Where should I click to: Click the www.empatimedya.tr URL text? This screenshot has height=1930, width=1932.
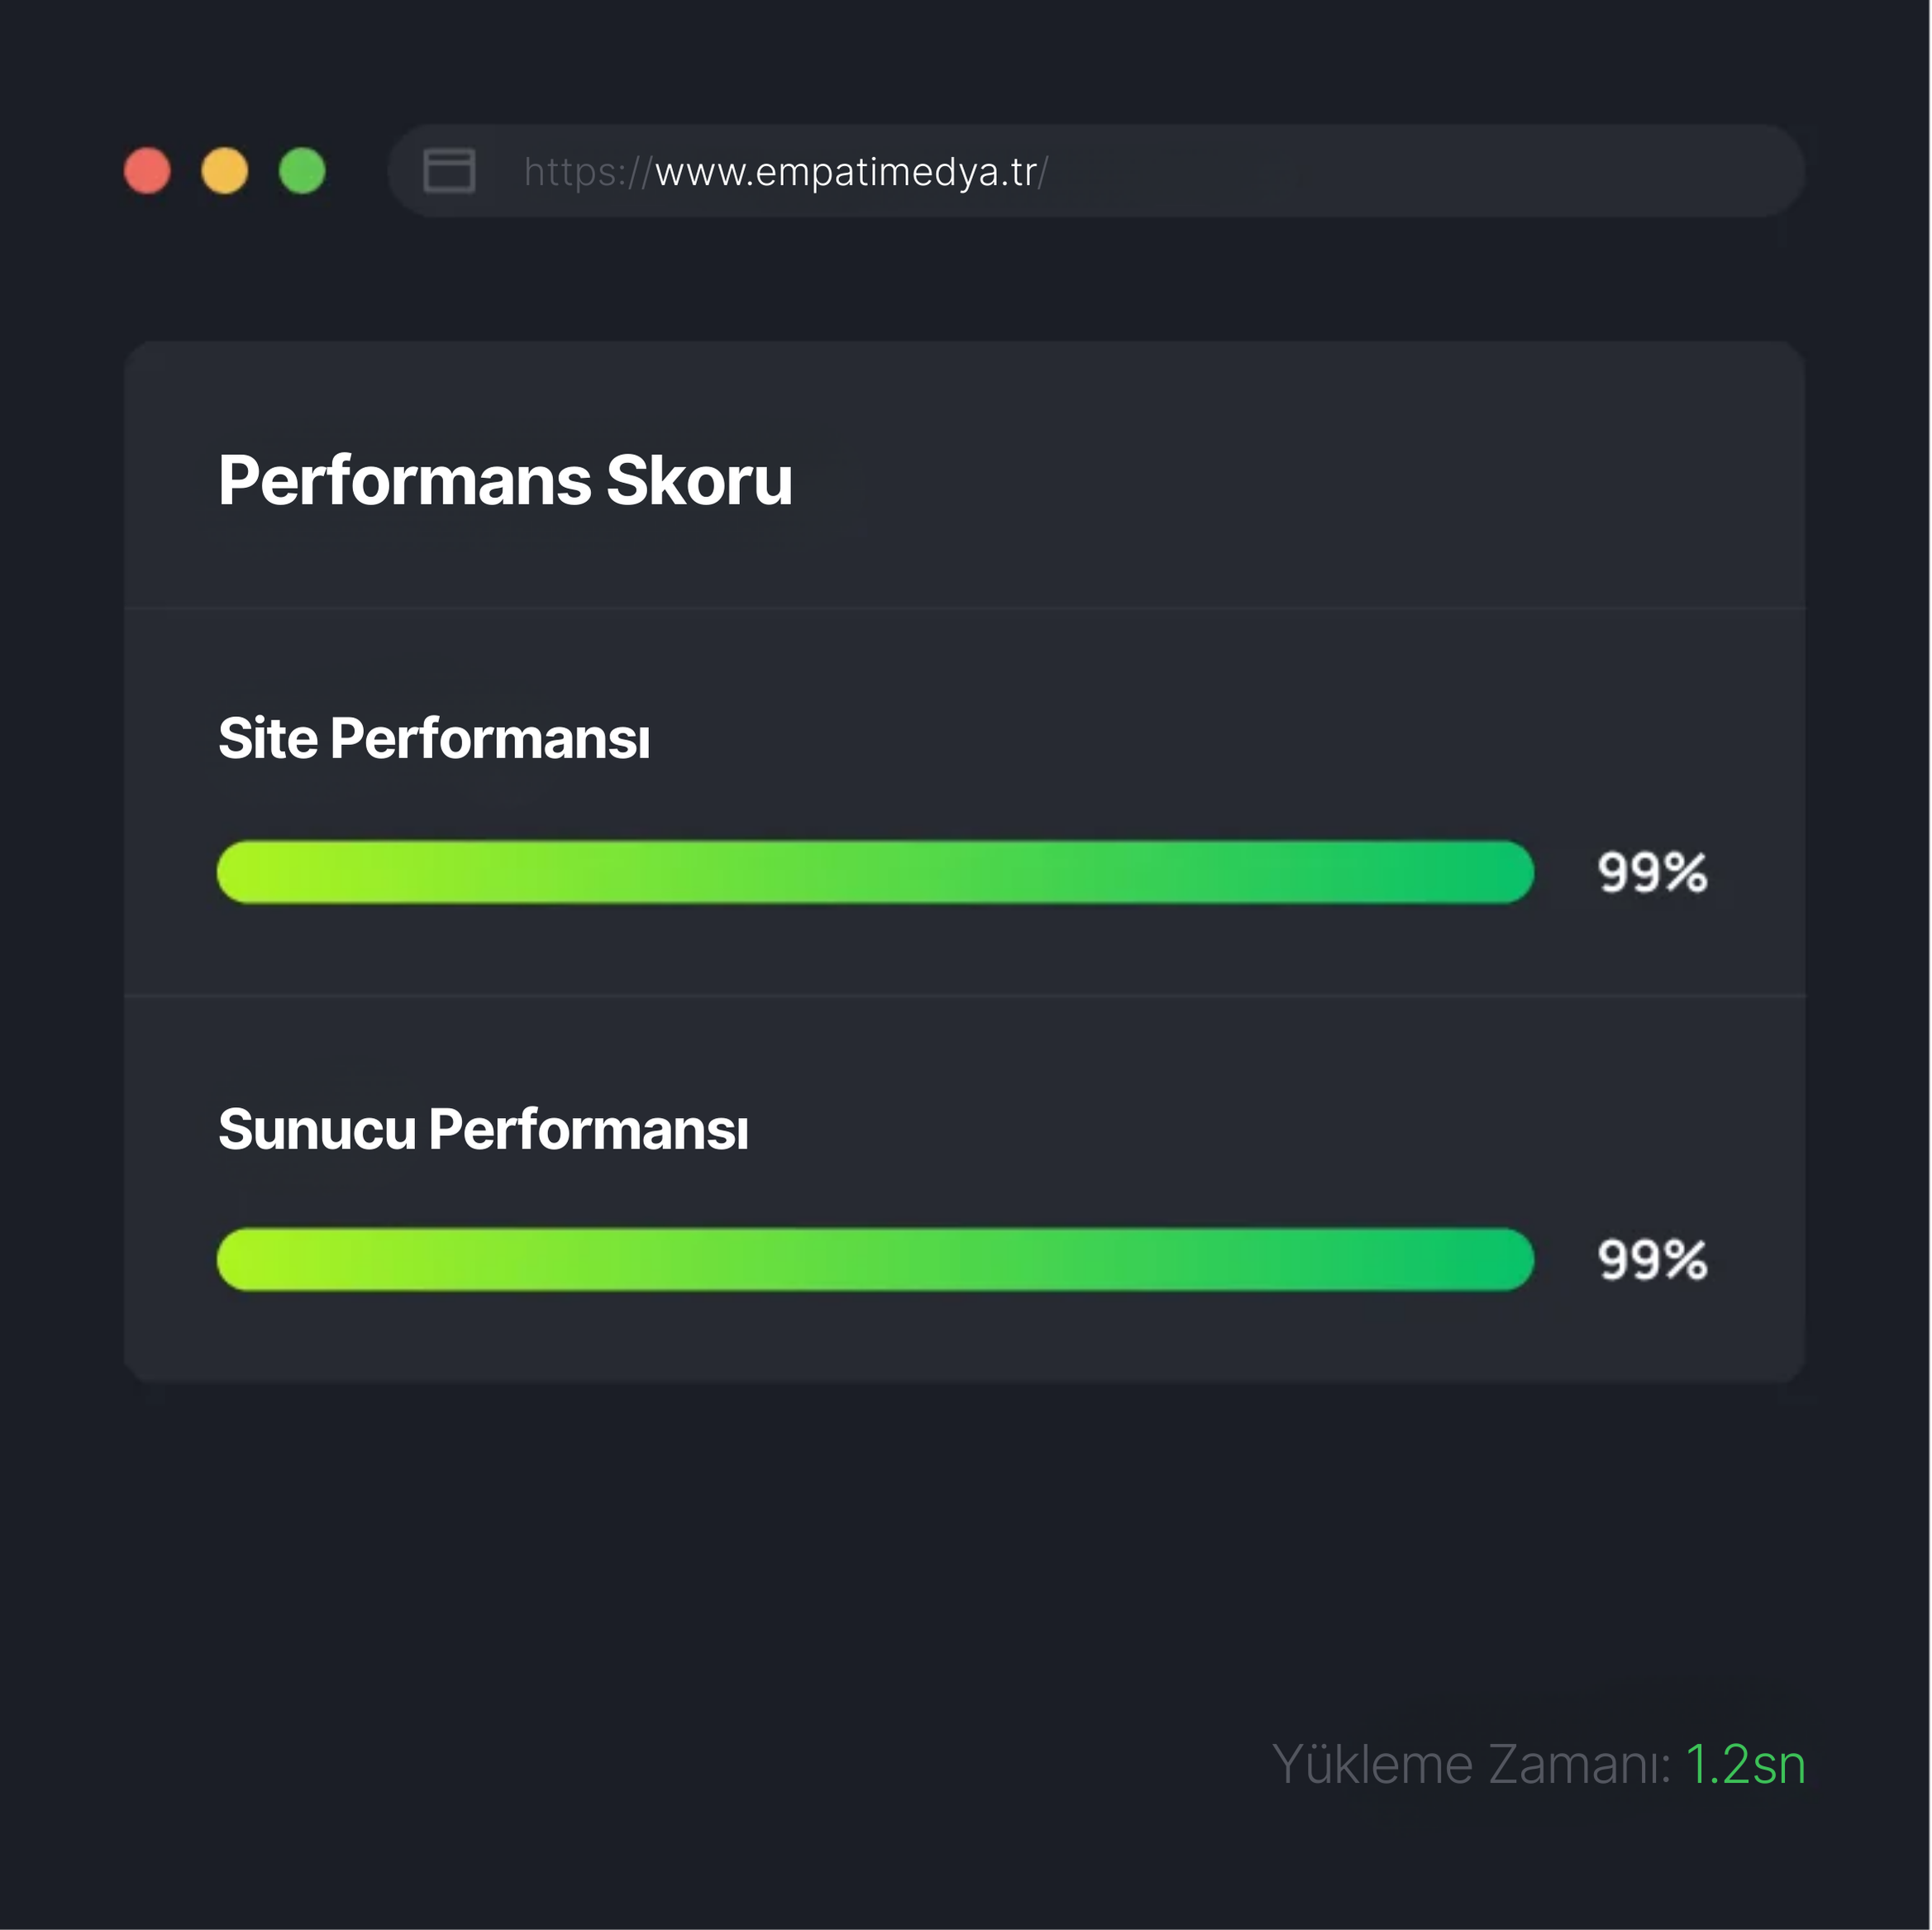[846, 172]
